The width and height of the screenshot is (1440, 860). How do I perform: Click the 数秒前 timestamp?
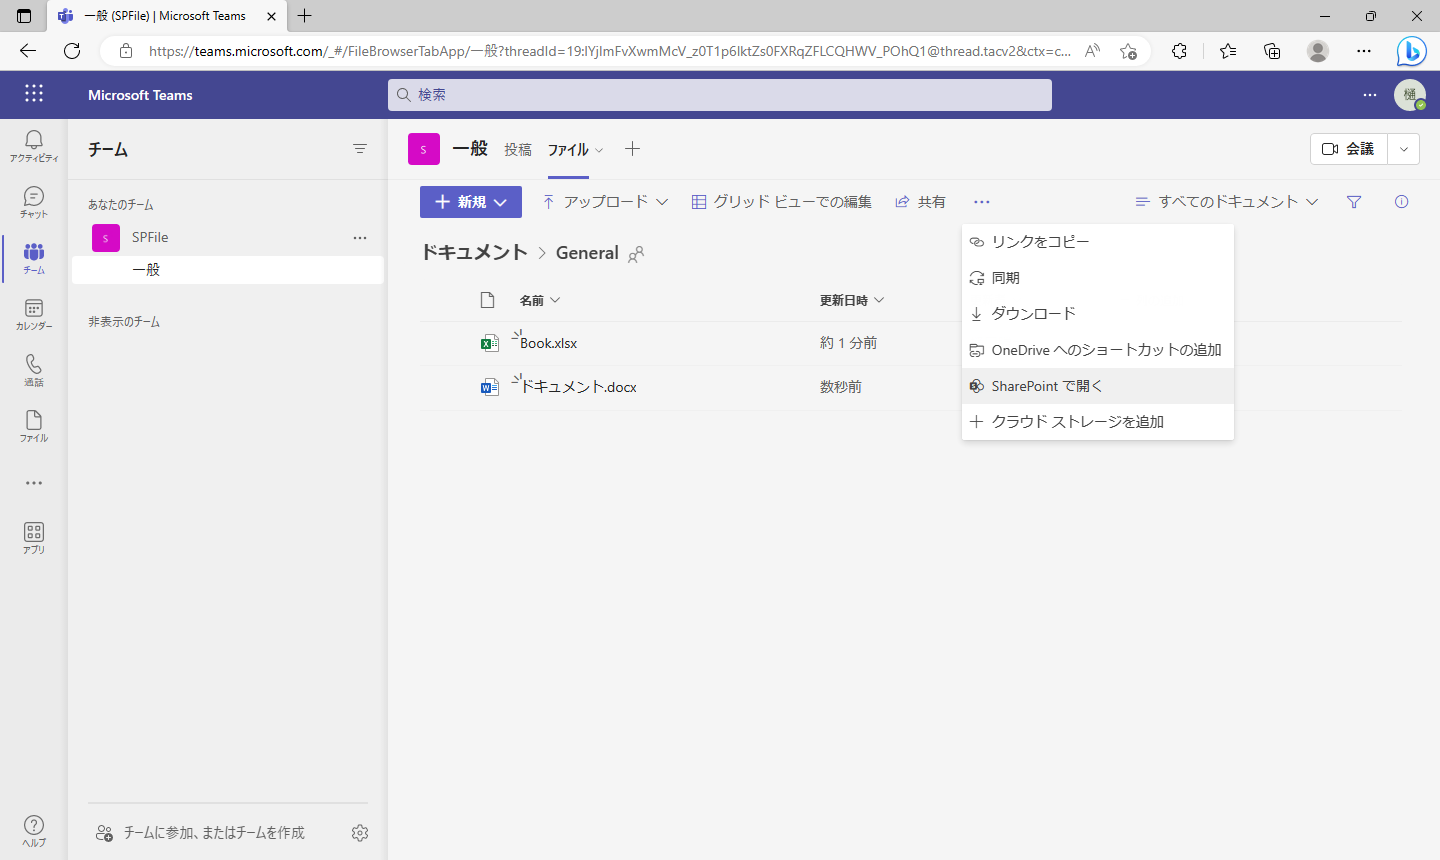tap(841, 387)
